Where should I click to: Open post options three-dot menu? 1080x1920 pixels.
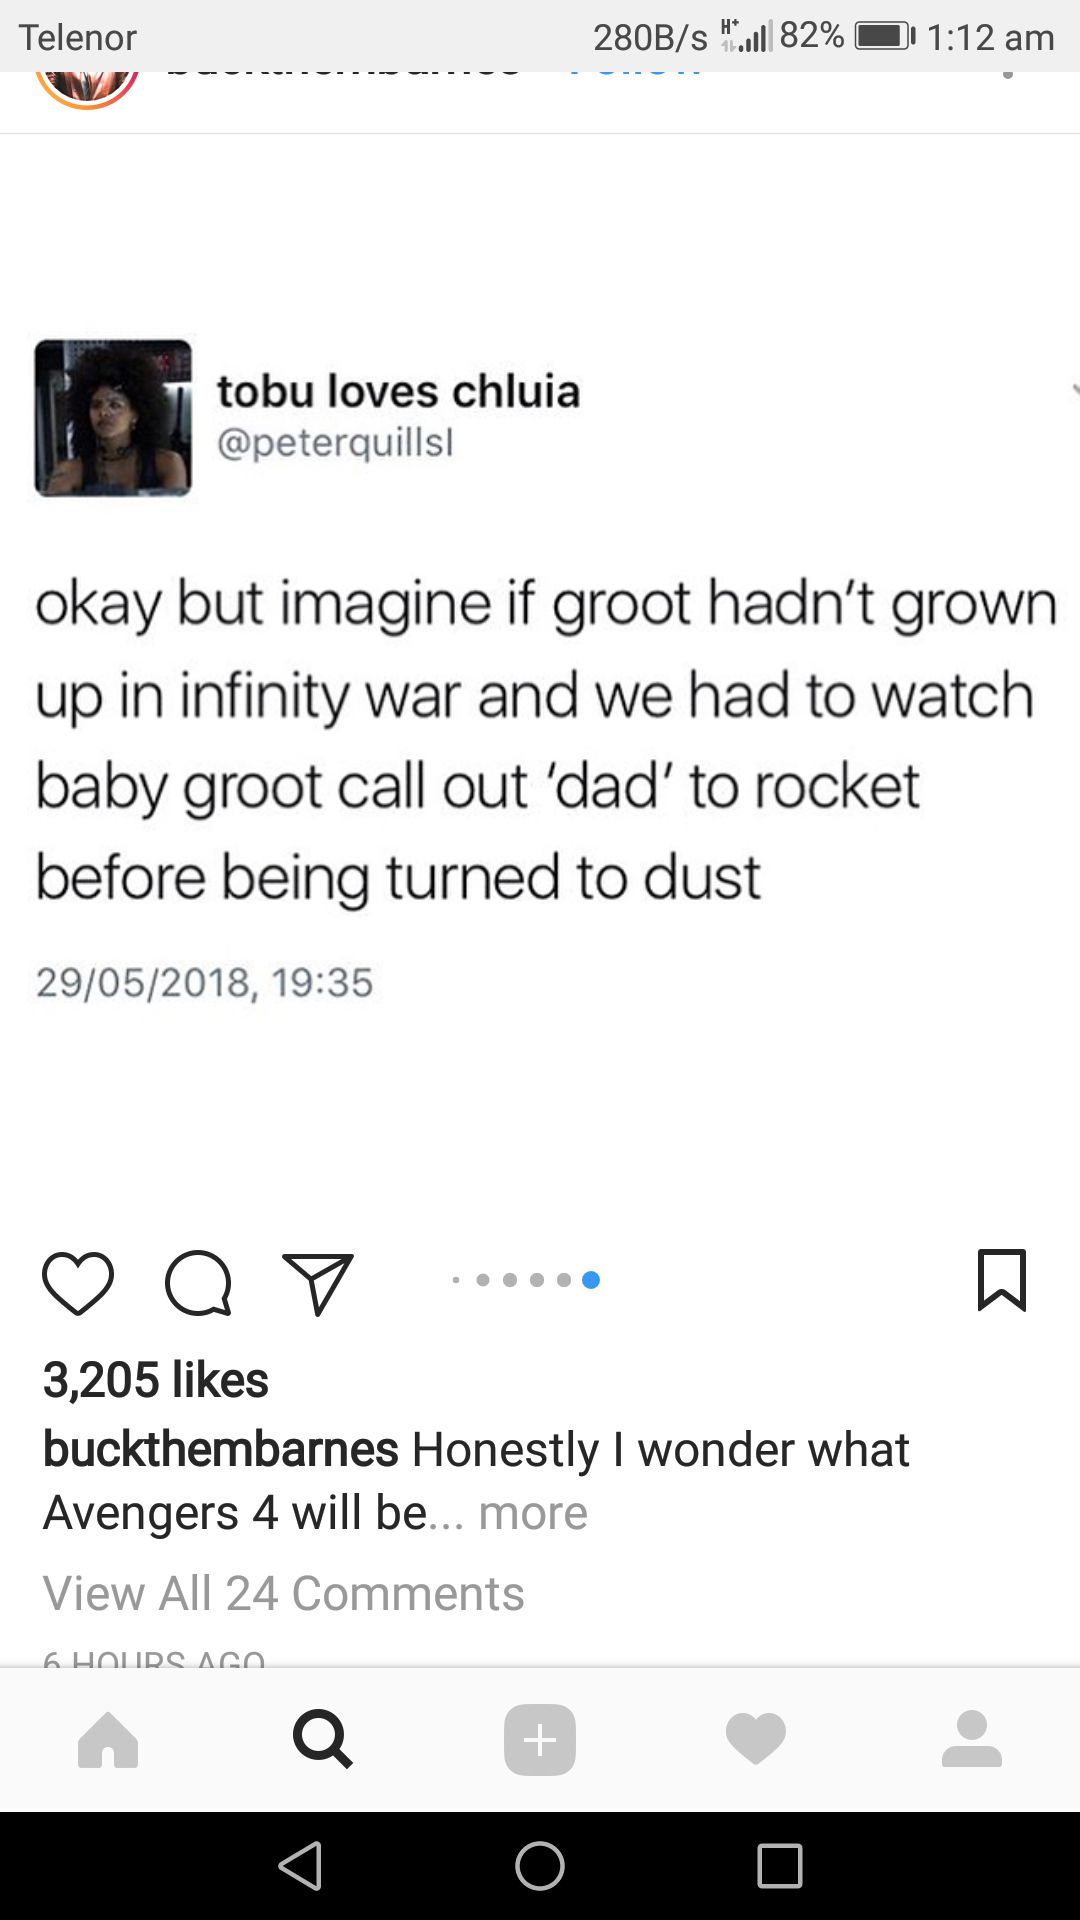click(1008, 75)
